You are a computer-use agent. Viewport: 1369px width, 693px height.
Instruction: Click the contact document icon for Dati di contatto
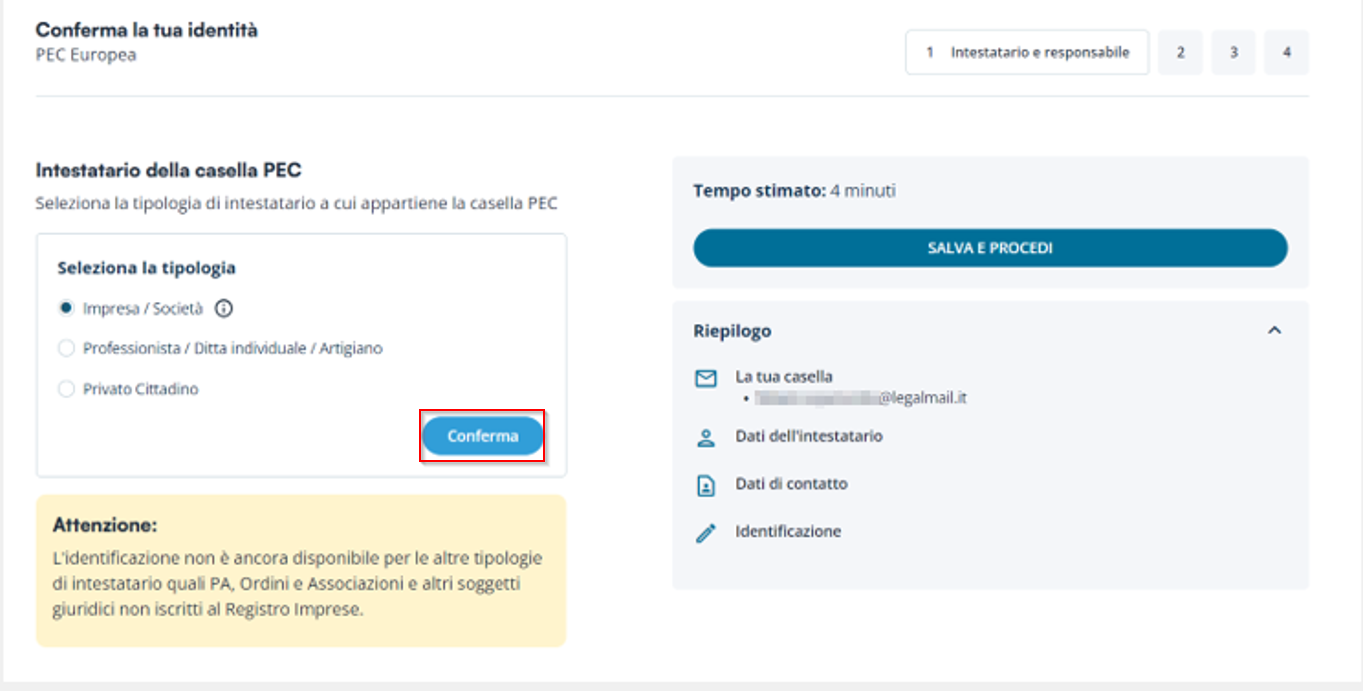pos(706,485)
